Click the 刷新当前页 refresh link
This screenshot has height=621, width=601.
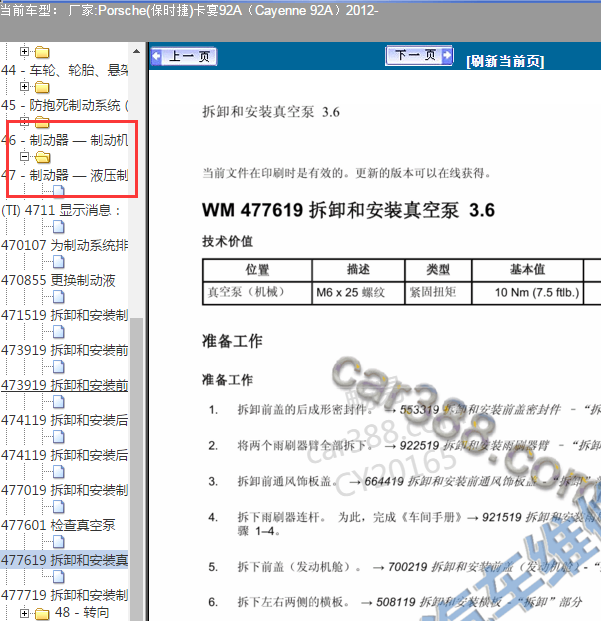pyautogui.click(x=505, y=61)
